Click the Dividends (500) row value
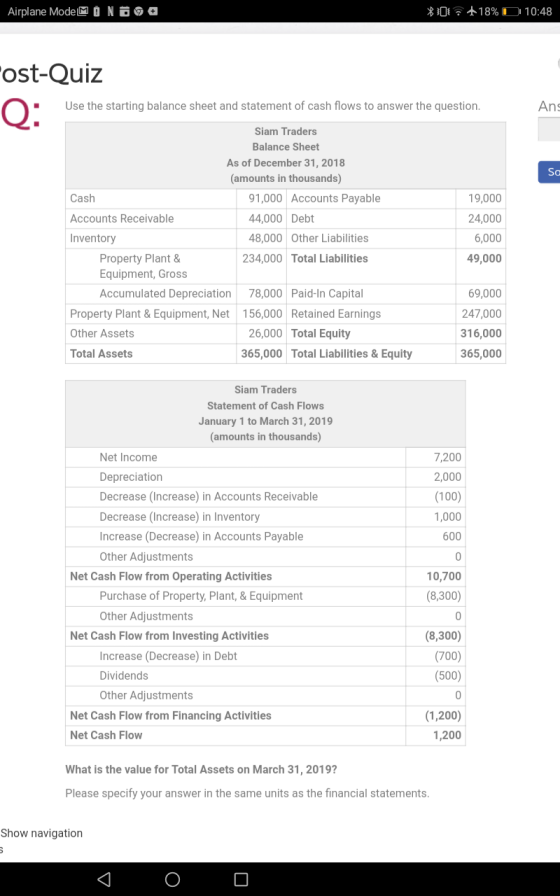The height and width of the screenshot is (896, 560). click(435, 675)
